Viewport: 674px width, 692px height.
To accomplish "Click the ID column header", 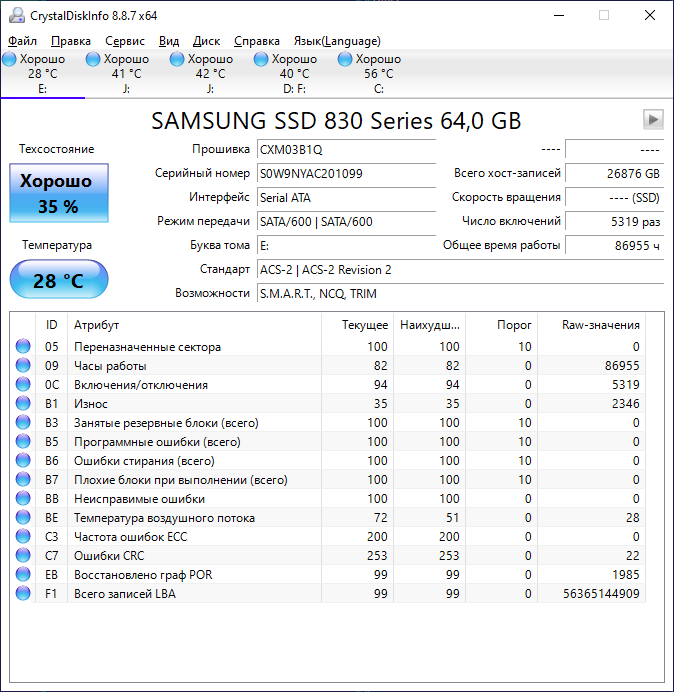I will 51,325.
